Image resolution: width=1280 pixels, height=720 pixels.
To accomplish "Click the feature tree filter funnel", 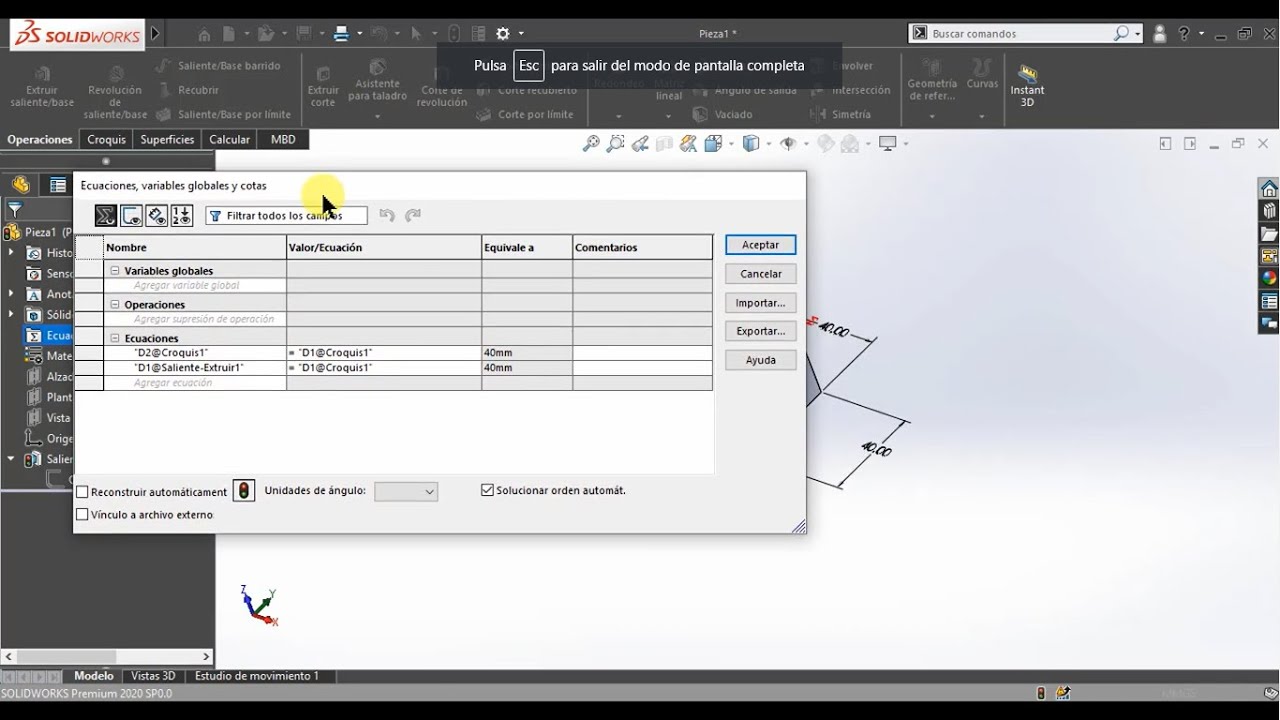I will pos(15,210).
